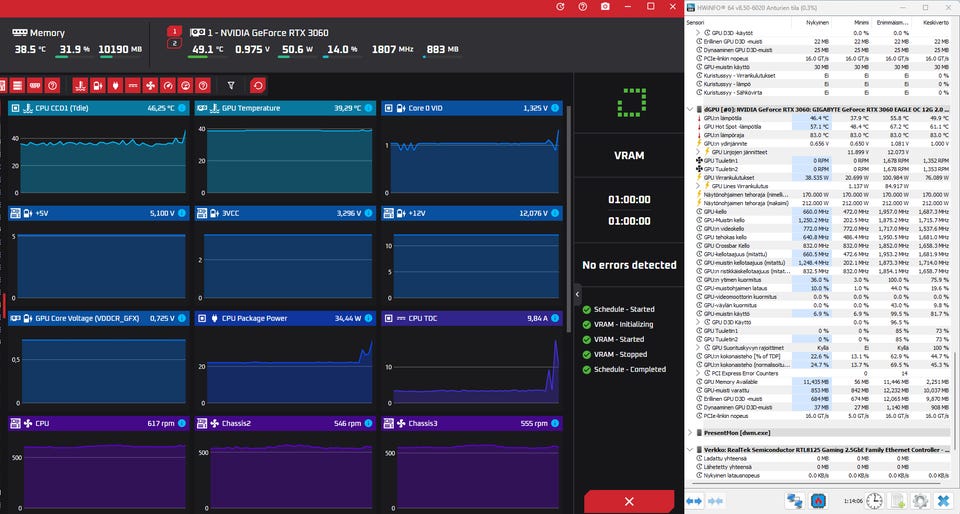Image resolution: width=960 pixels, height=514 pixels.
Task: Expand GPU Linjojen jännitteet row
Action: [x=699, y=152]
